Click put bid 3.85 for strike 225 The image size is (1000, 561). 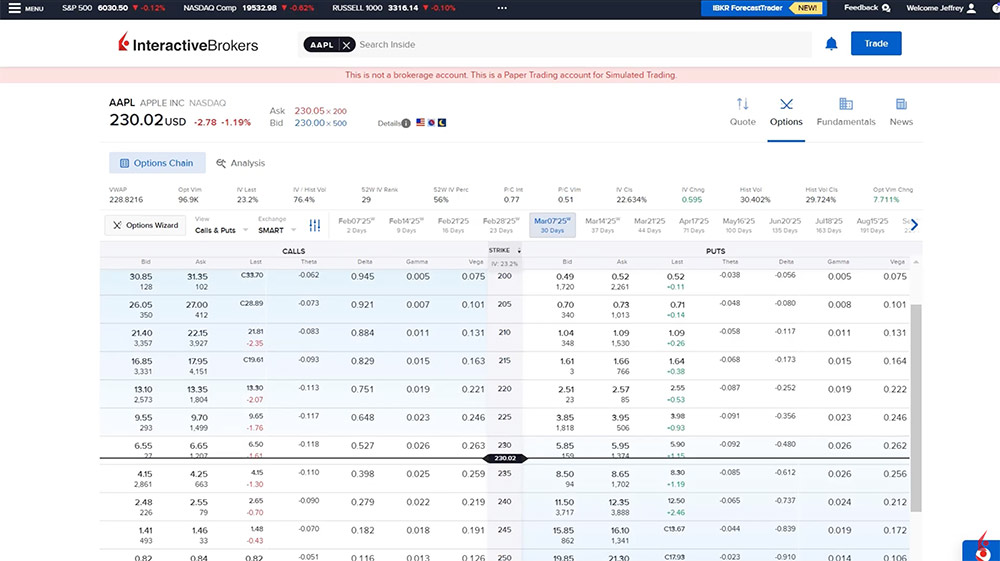564,418
